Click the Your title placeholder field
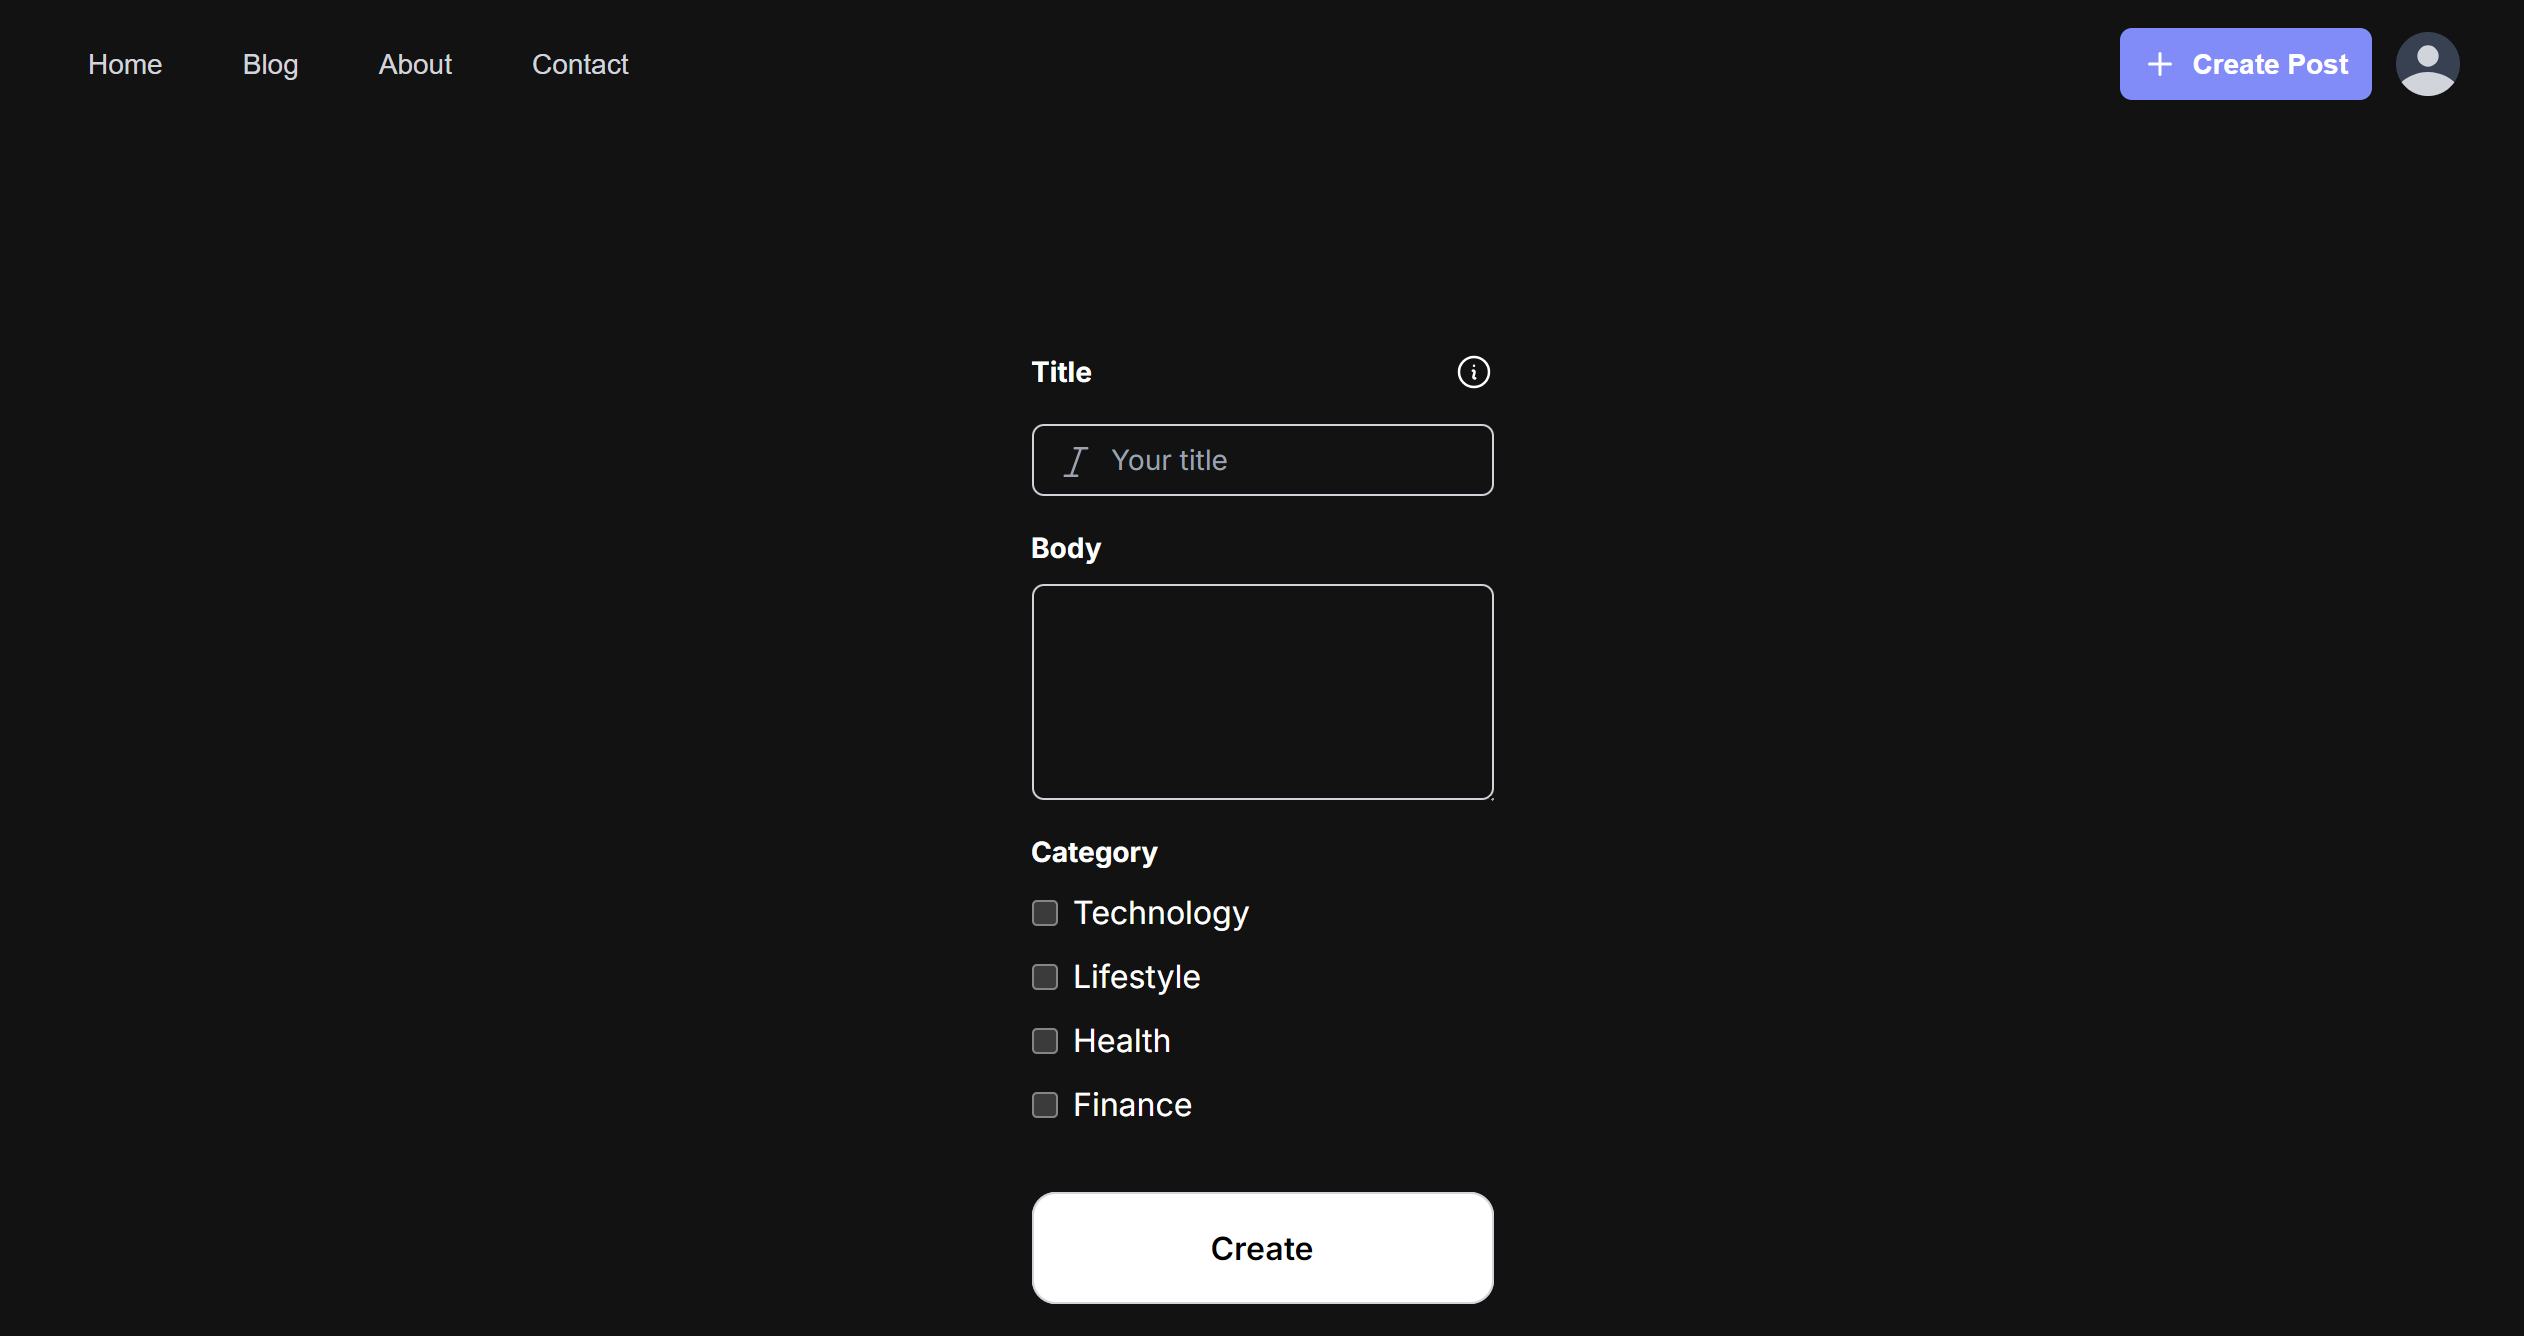2524x1336 pixels. tap(1262, 459)
